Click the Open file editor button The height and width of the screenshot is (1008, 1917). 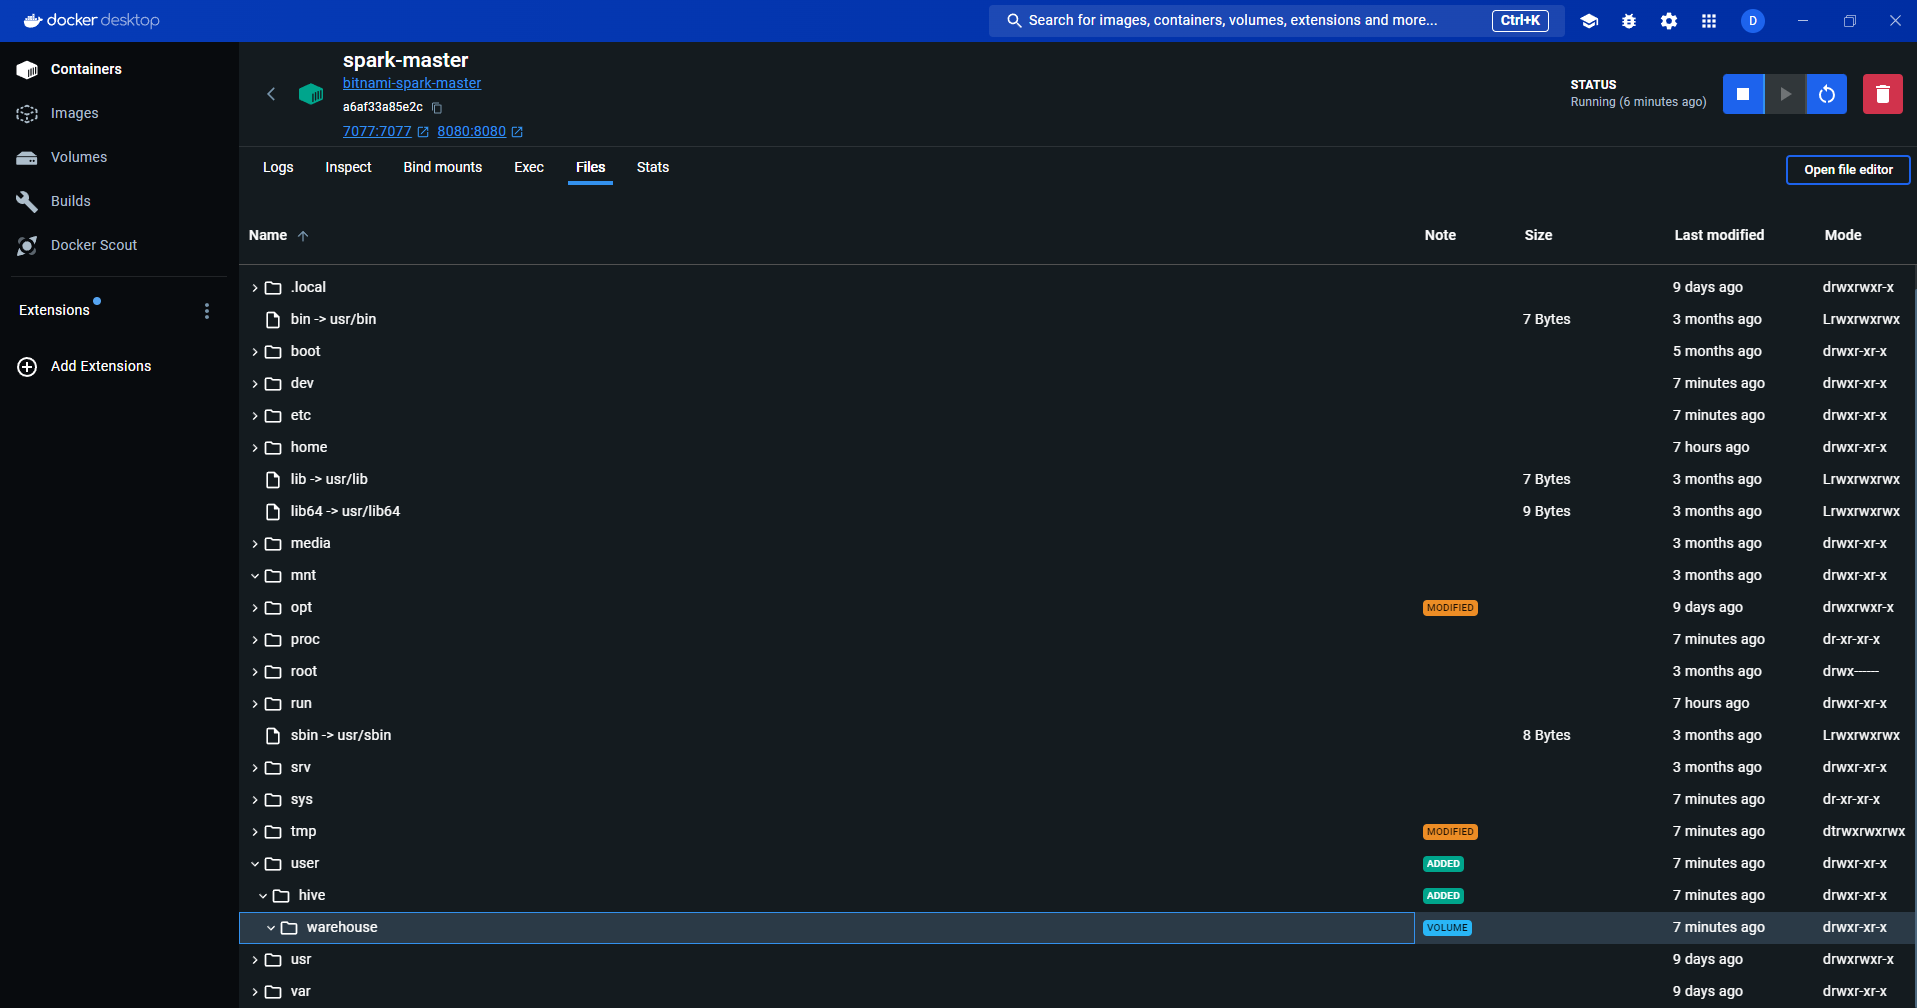tap(1847, 170)
